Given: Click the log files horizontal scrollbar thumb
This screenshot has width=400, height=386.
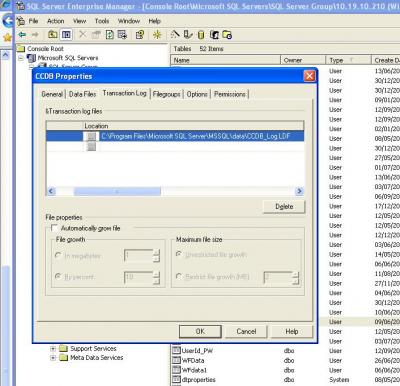Looking at the screenshot, I should pos(117,191).
